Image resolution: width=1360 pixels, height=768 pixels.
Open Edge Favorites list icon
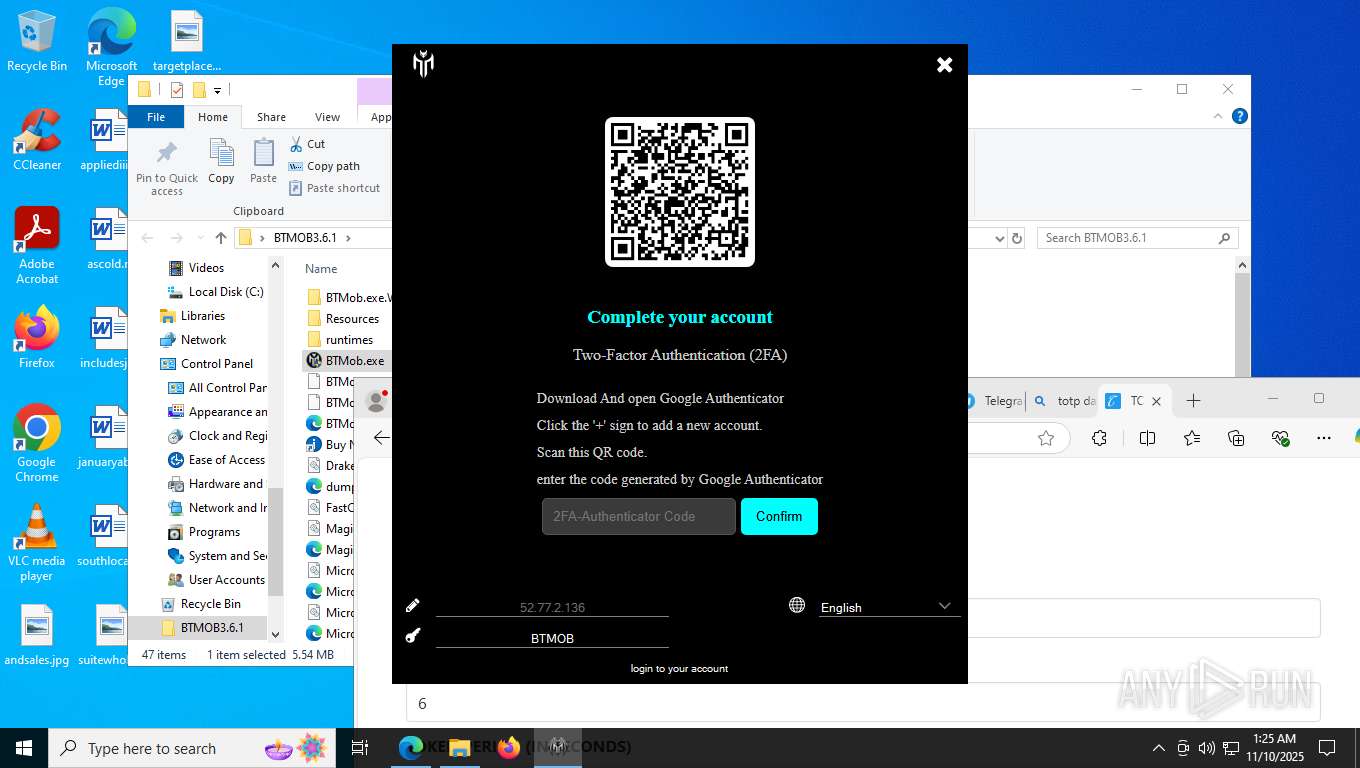(1192, 438)
